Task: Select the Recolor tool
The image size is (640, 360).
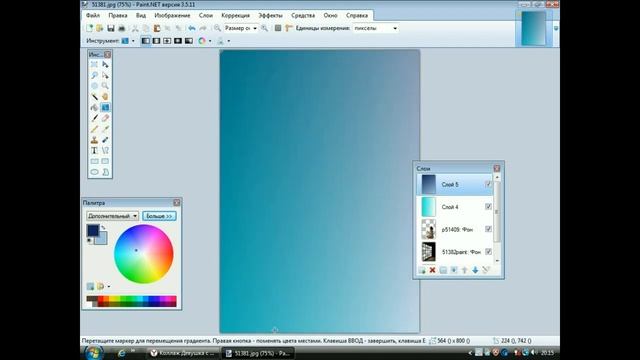Action: 105,140
